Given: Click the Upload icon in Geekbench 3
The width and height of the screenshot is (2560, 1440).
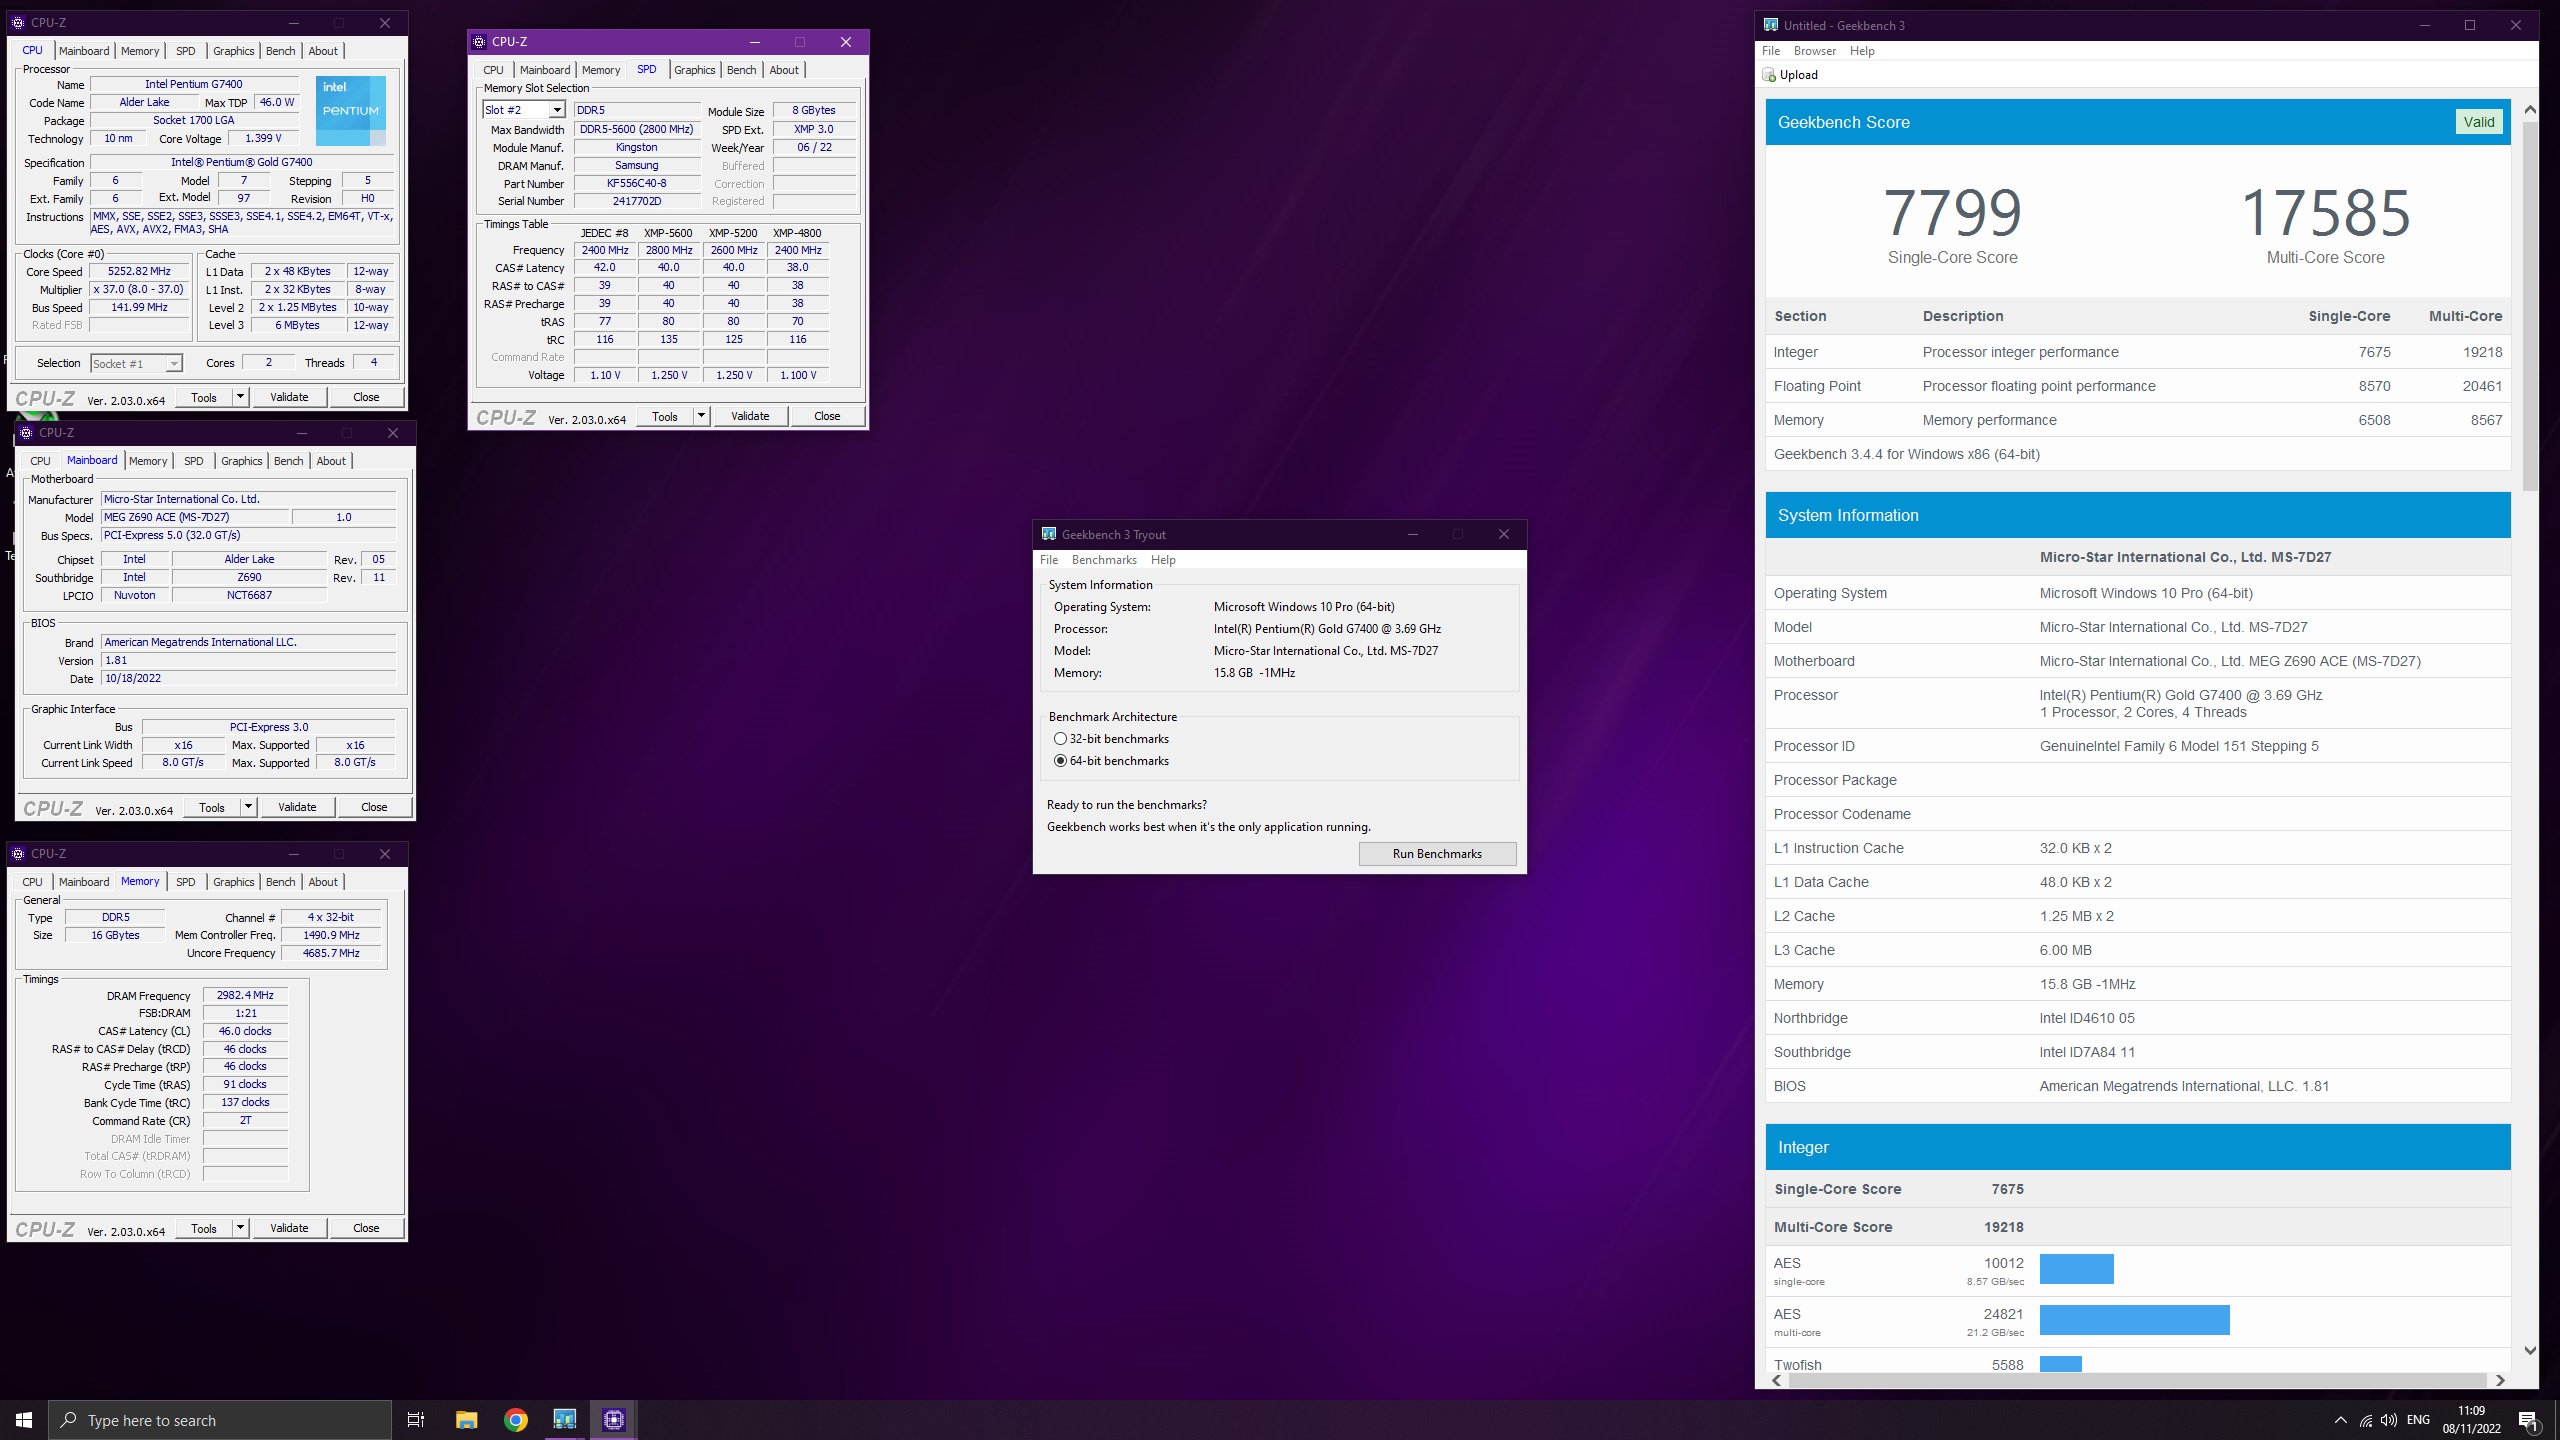Looking at the screenshot, I should pos(1769,75).
